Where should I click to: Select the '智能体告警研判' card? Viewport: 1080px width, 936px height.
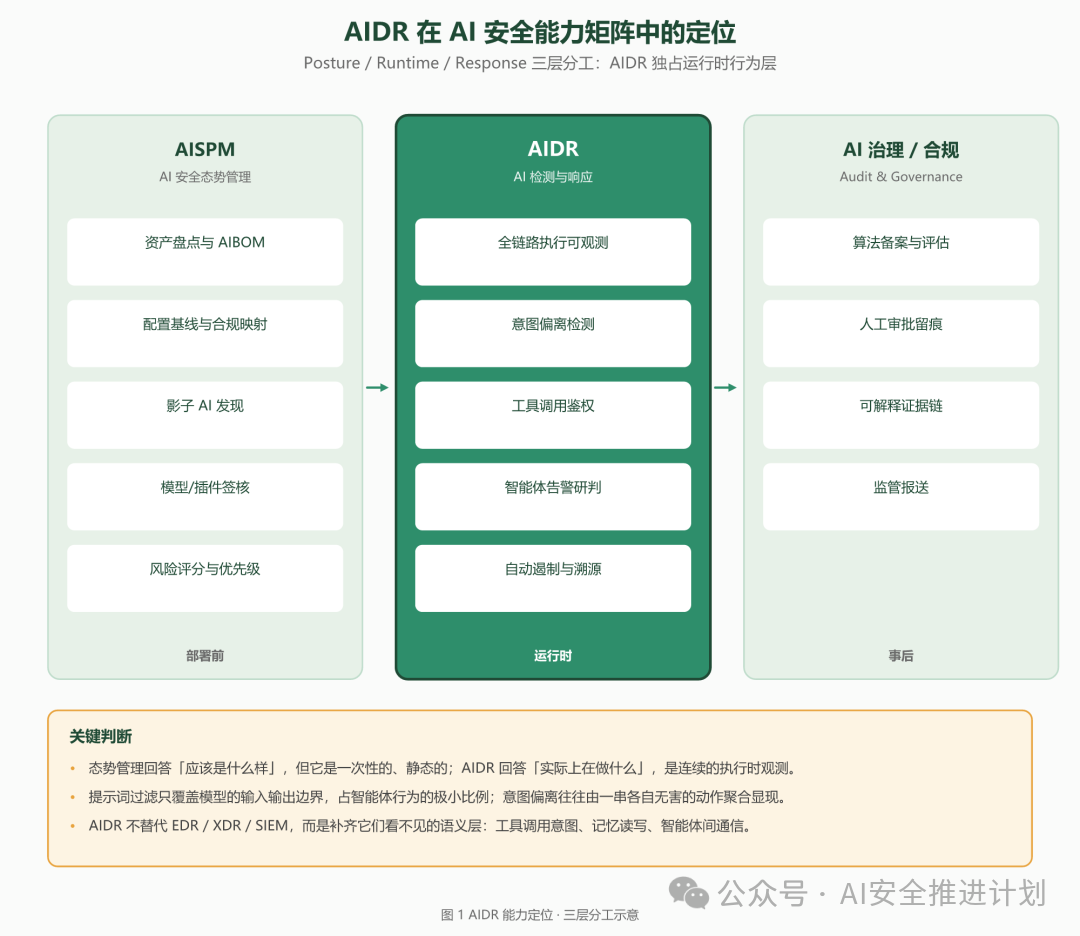pyautogui.click(x=553, y=497)
